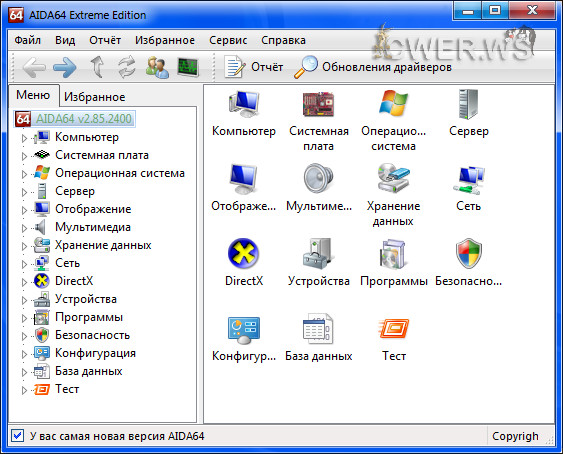The height and width of the screenshot is (454, 563).
Task: Open the Мультимедиа speaker icon in right pane
Action: (x=319, y=179)
